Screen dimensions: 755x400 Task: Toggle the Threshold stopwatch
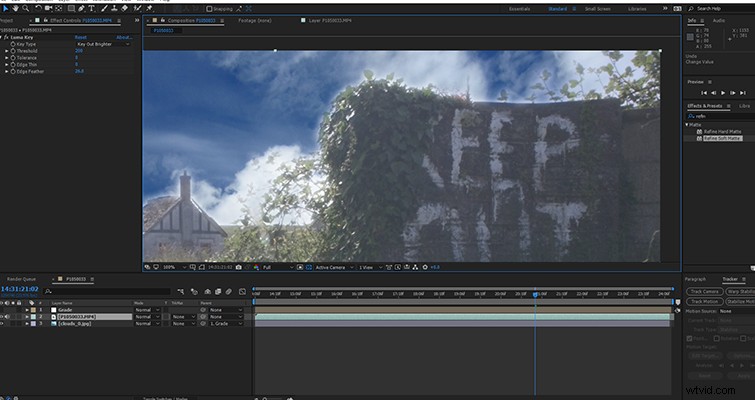13,51
